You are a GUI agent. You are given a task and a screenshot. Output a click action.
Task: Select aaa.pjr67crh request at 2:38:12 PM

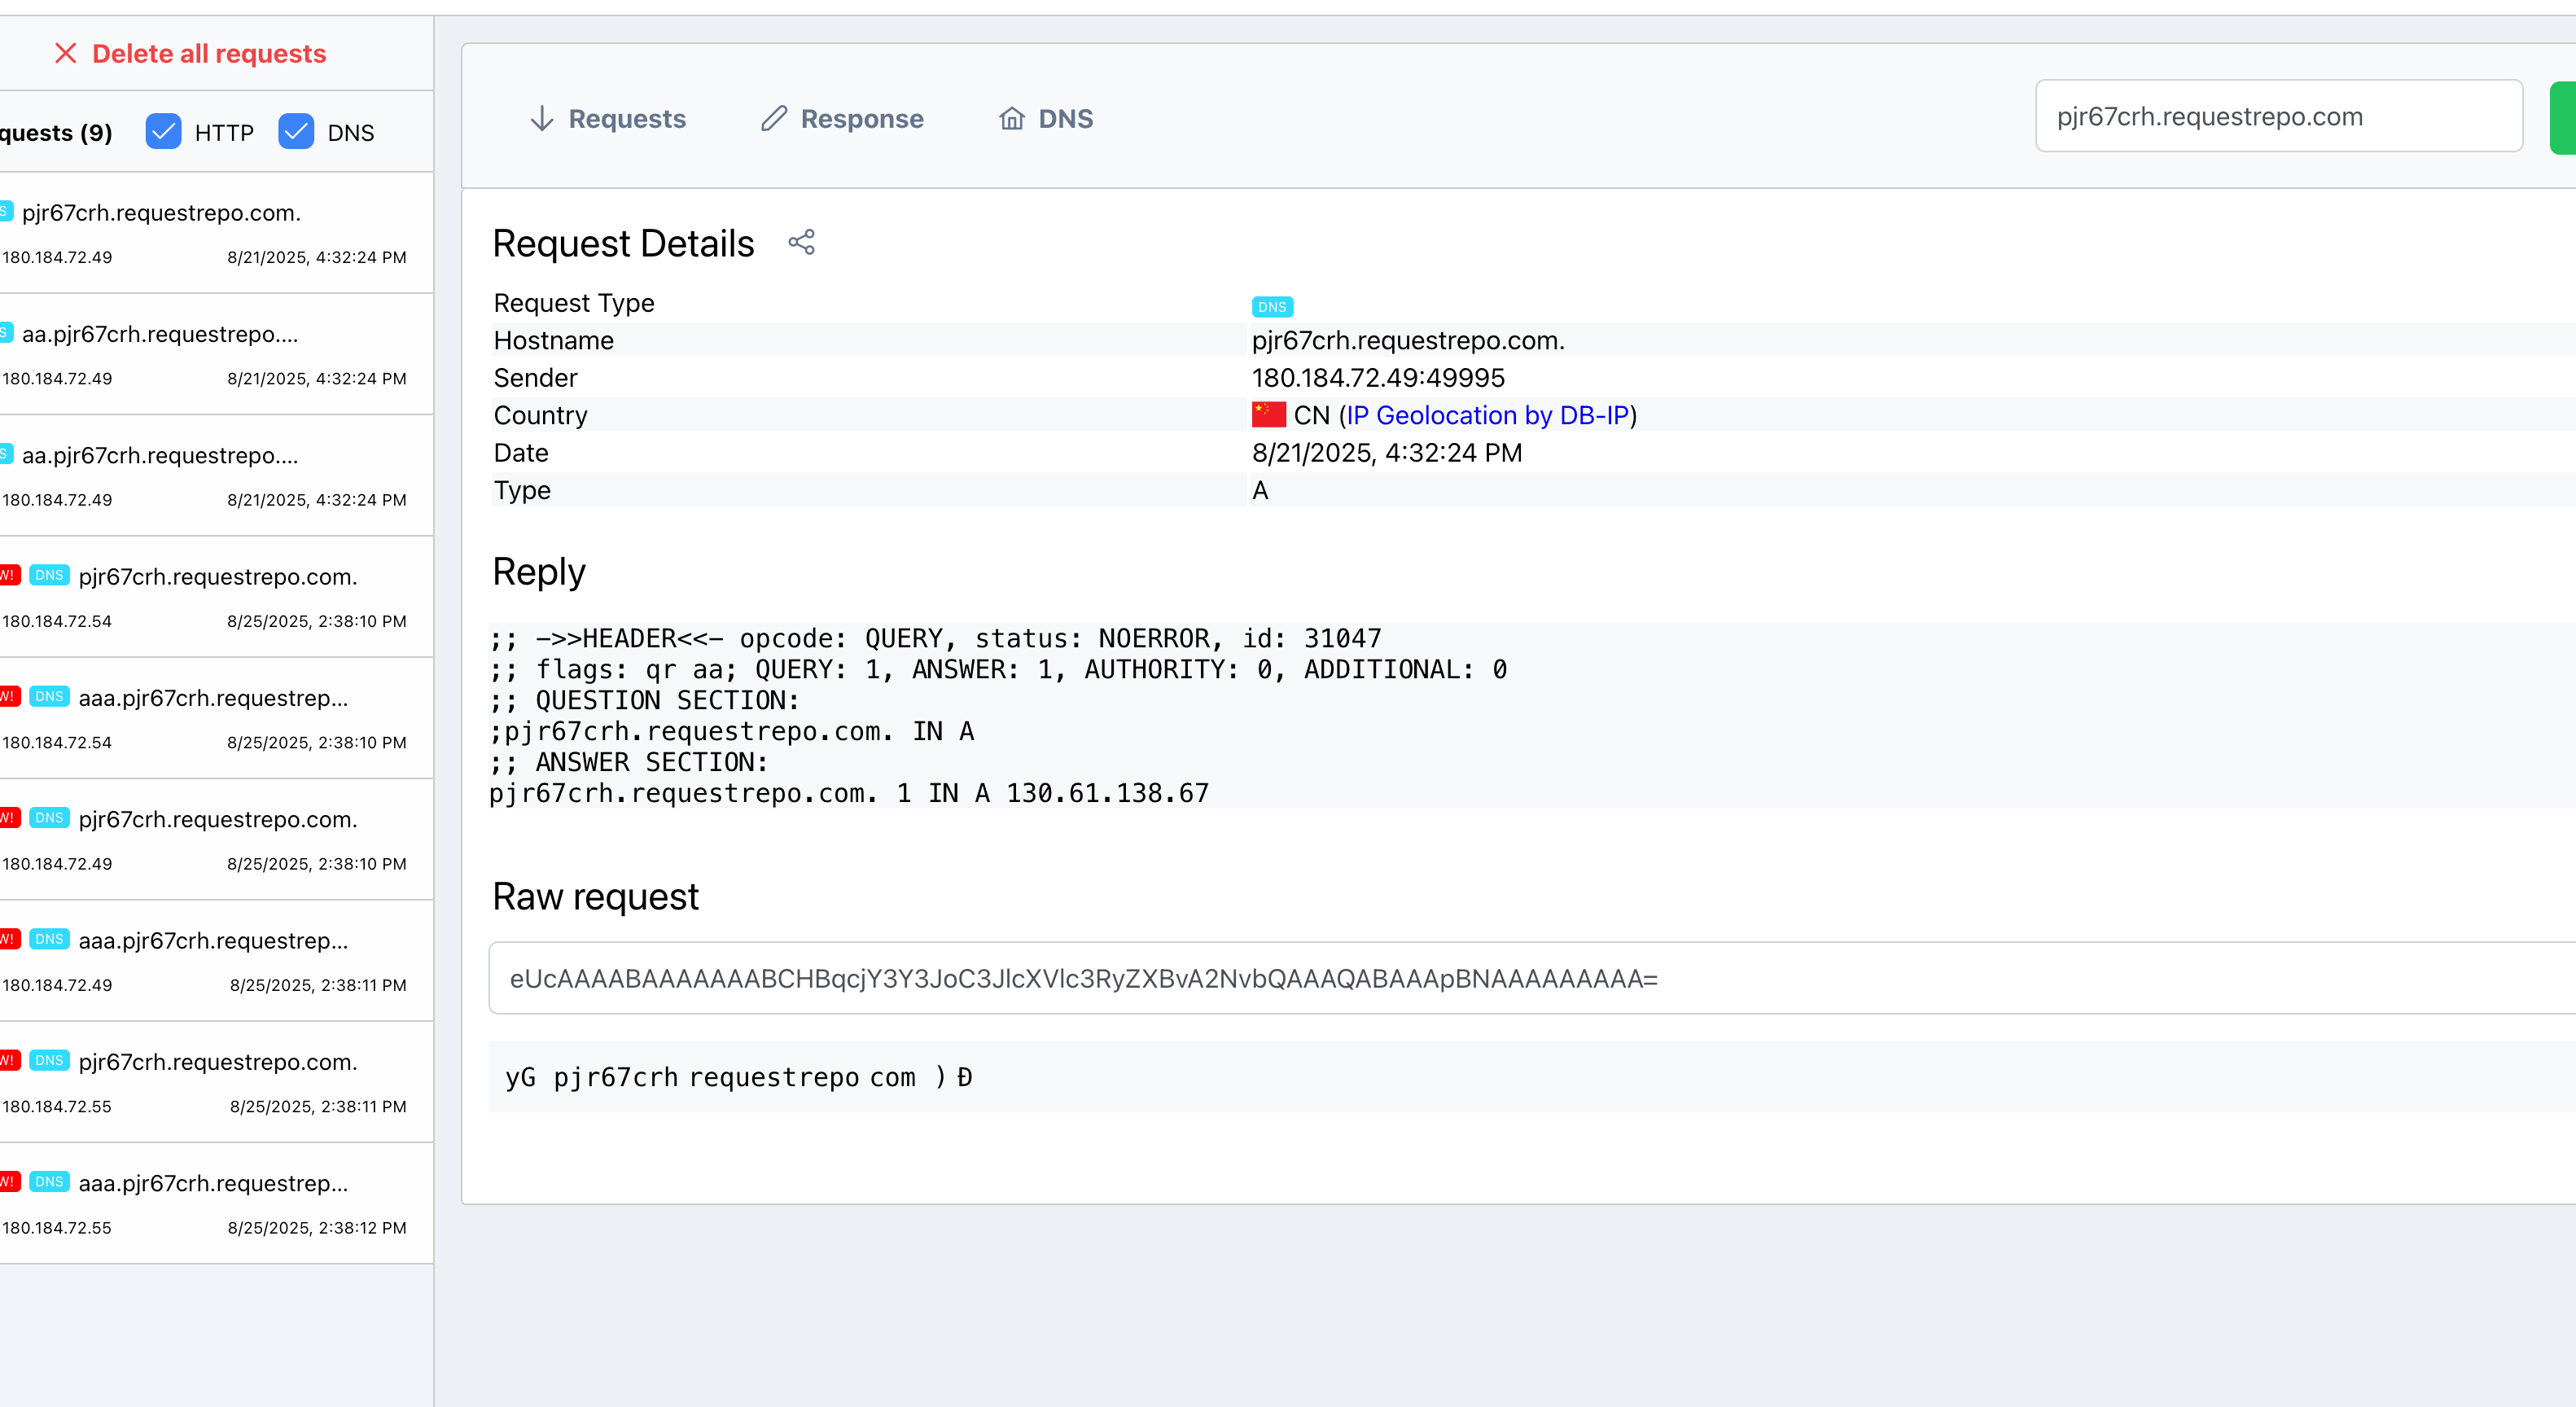click(210, 1203)
